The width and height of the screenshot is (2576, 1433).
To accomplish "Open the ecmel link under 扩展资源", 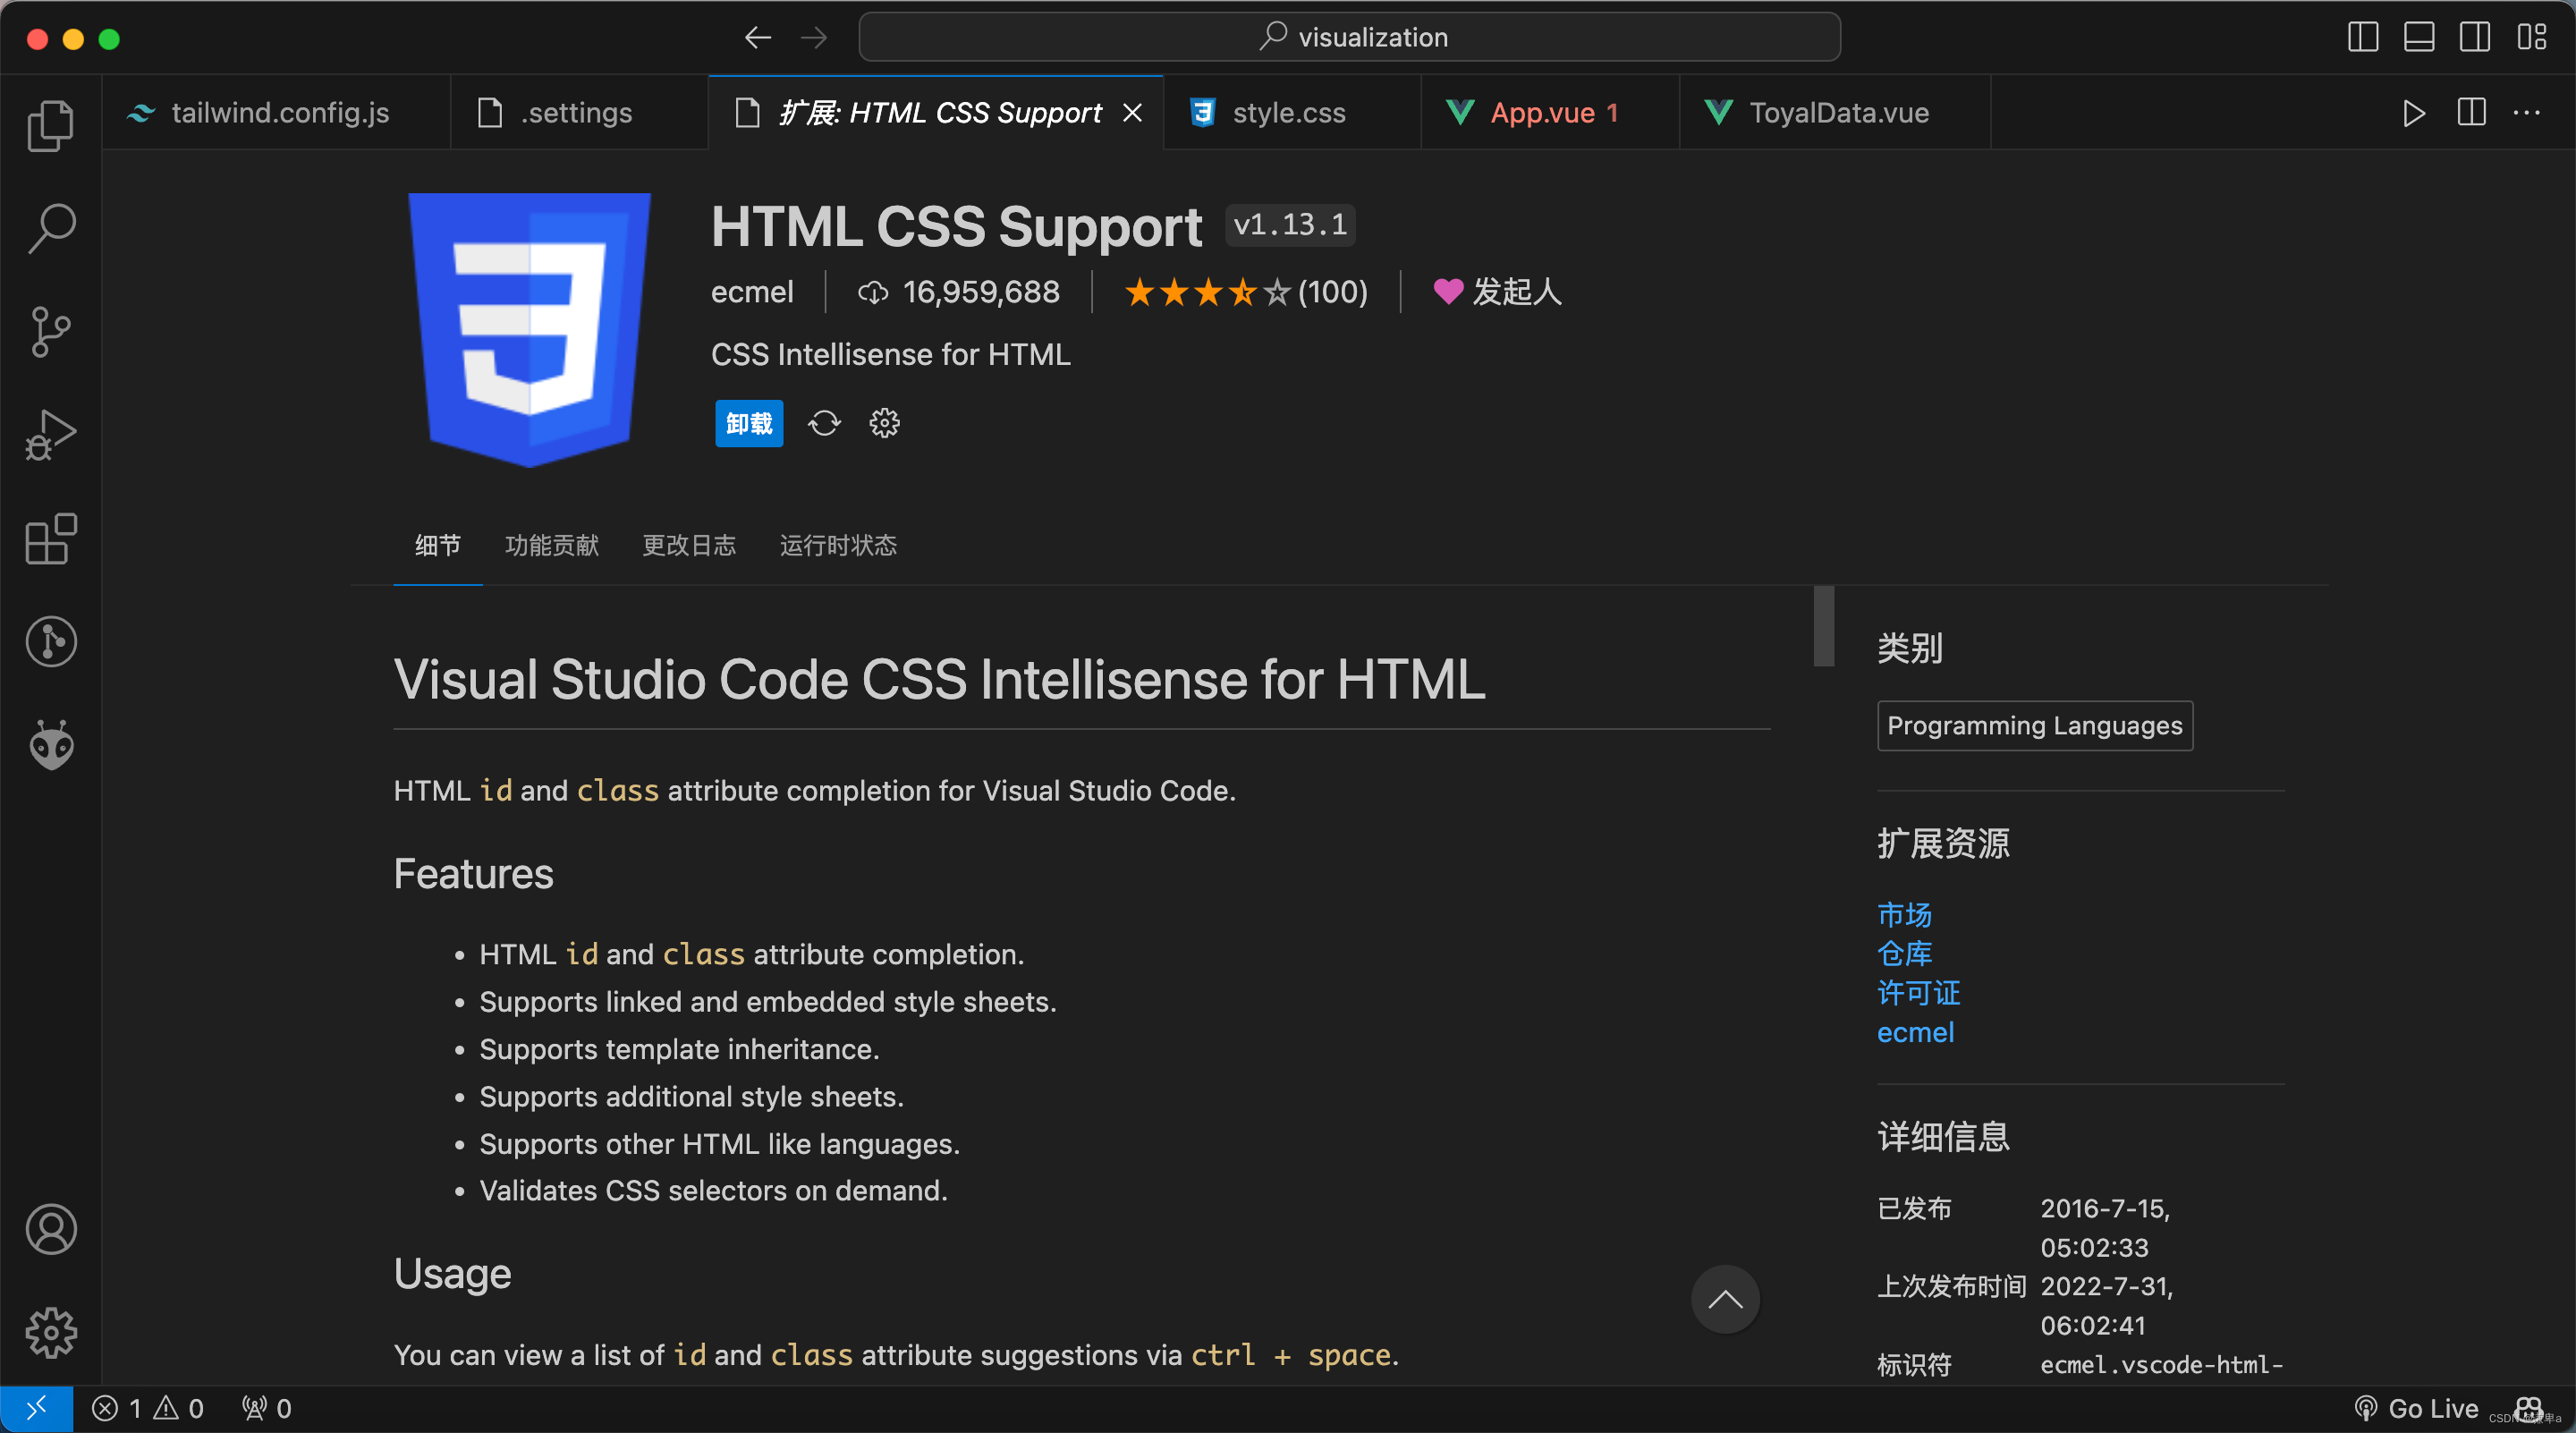I will [x=1915, y=1033].
